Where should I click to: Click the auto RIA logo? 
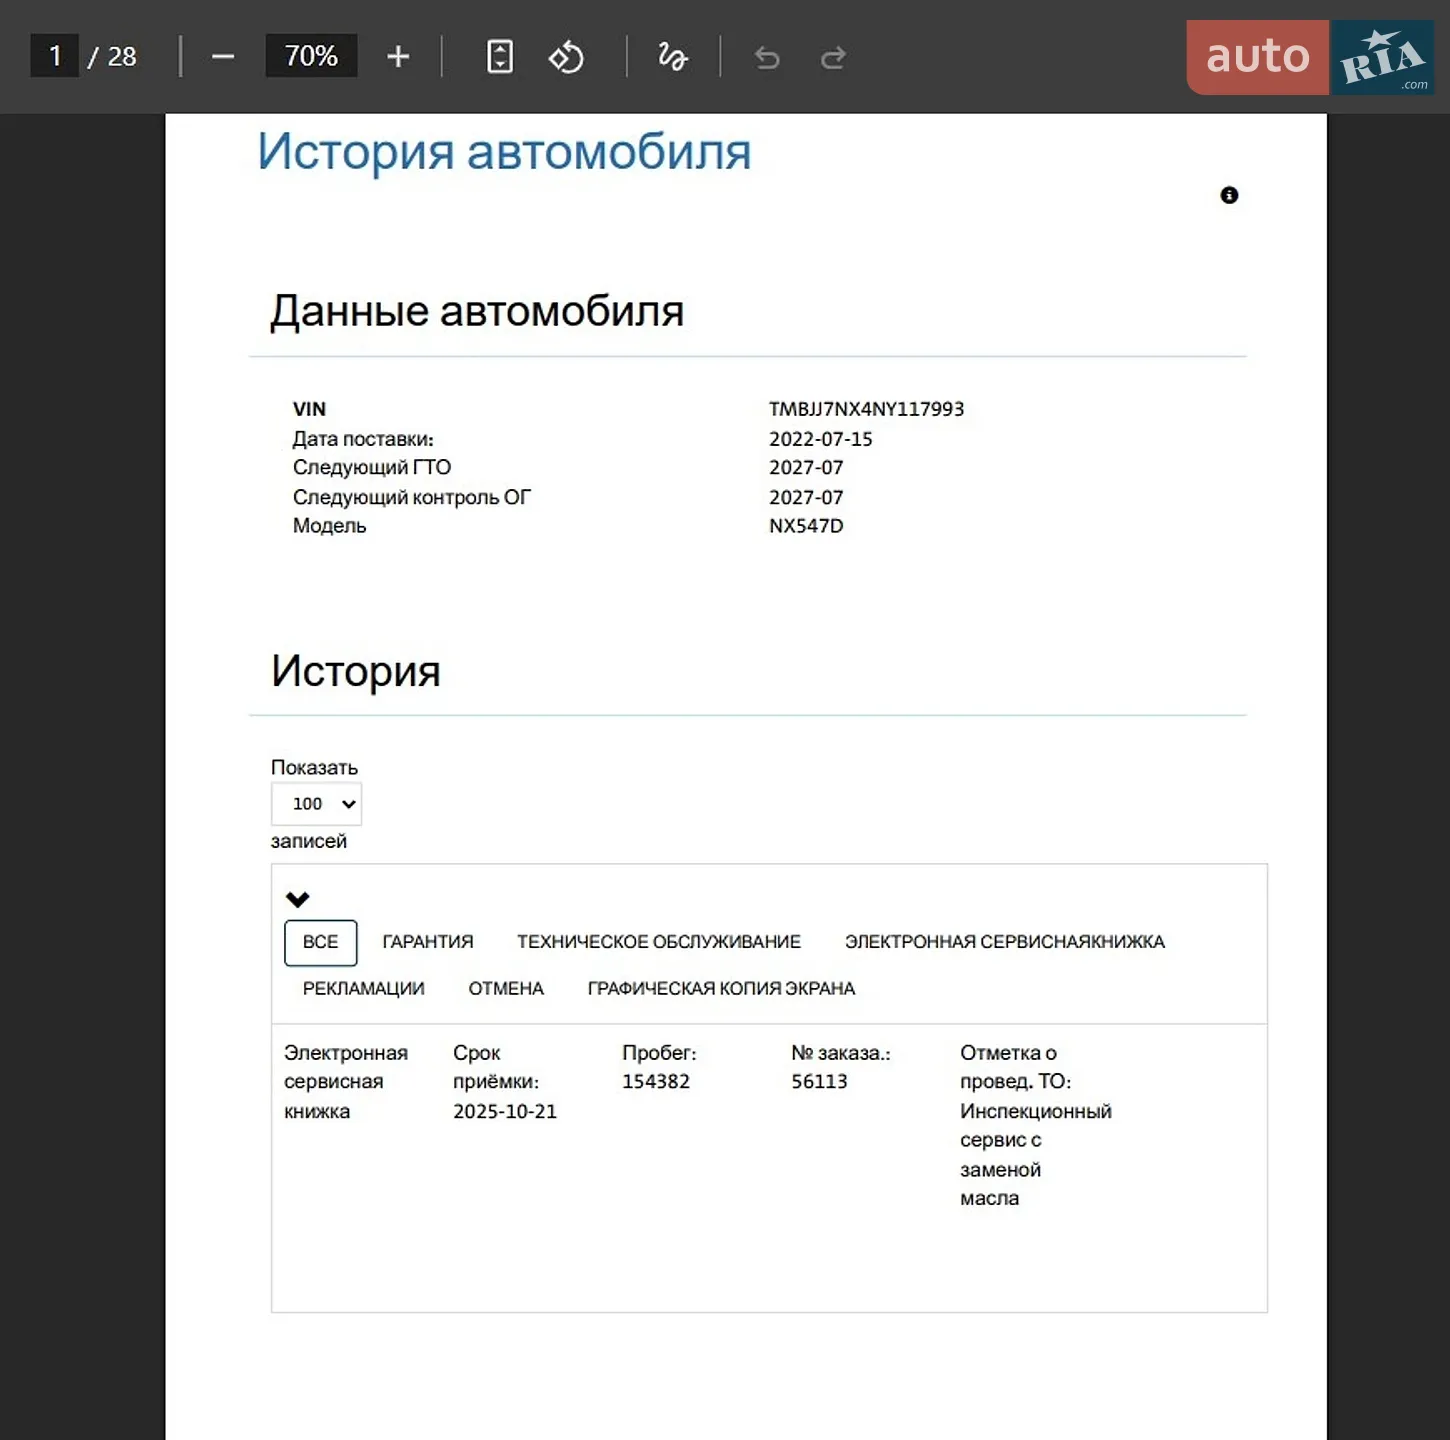click(x=1310, y=57)
